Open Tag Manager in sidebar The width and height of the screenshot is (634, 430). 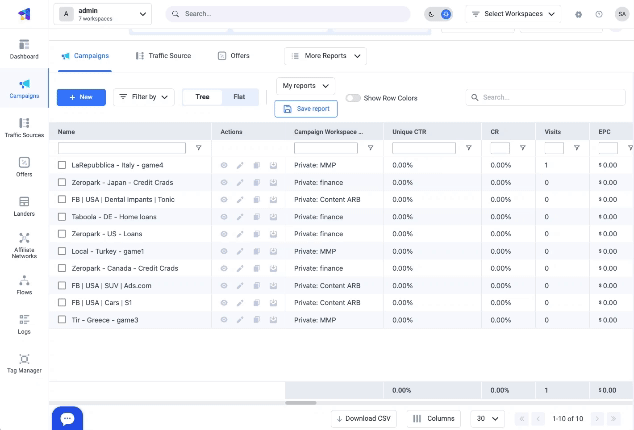click(x=24, y=364)
